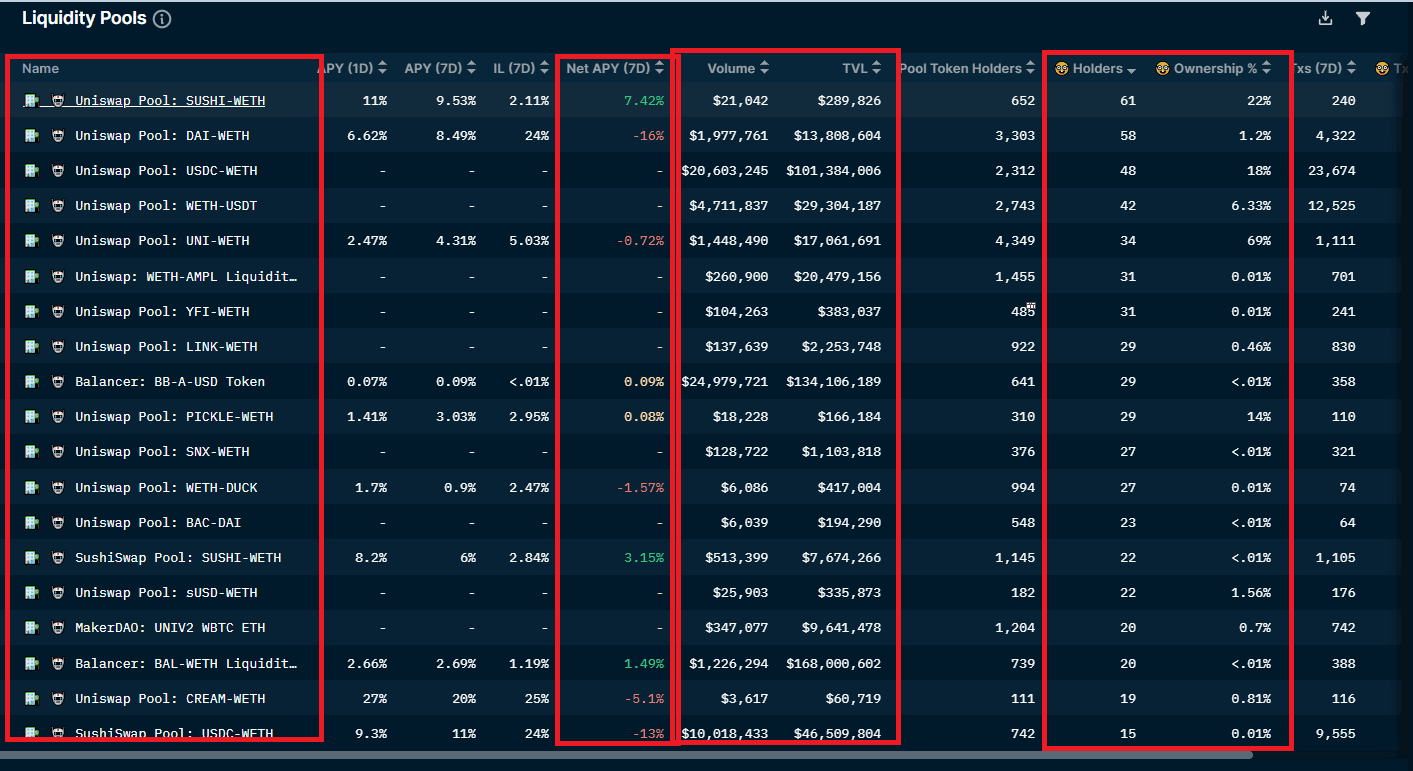Click robot icon beside Uniswap Pool: PICKLE-WETH
This screenshot has width=1413, height=771.
click(x=57, y=417)
